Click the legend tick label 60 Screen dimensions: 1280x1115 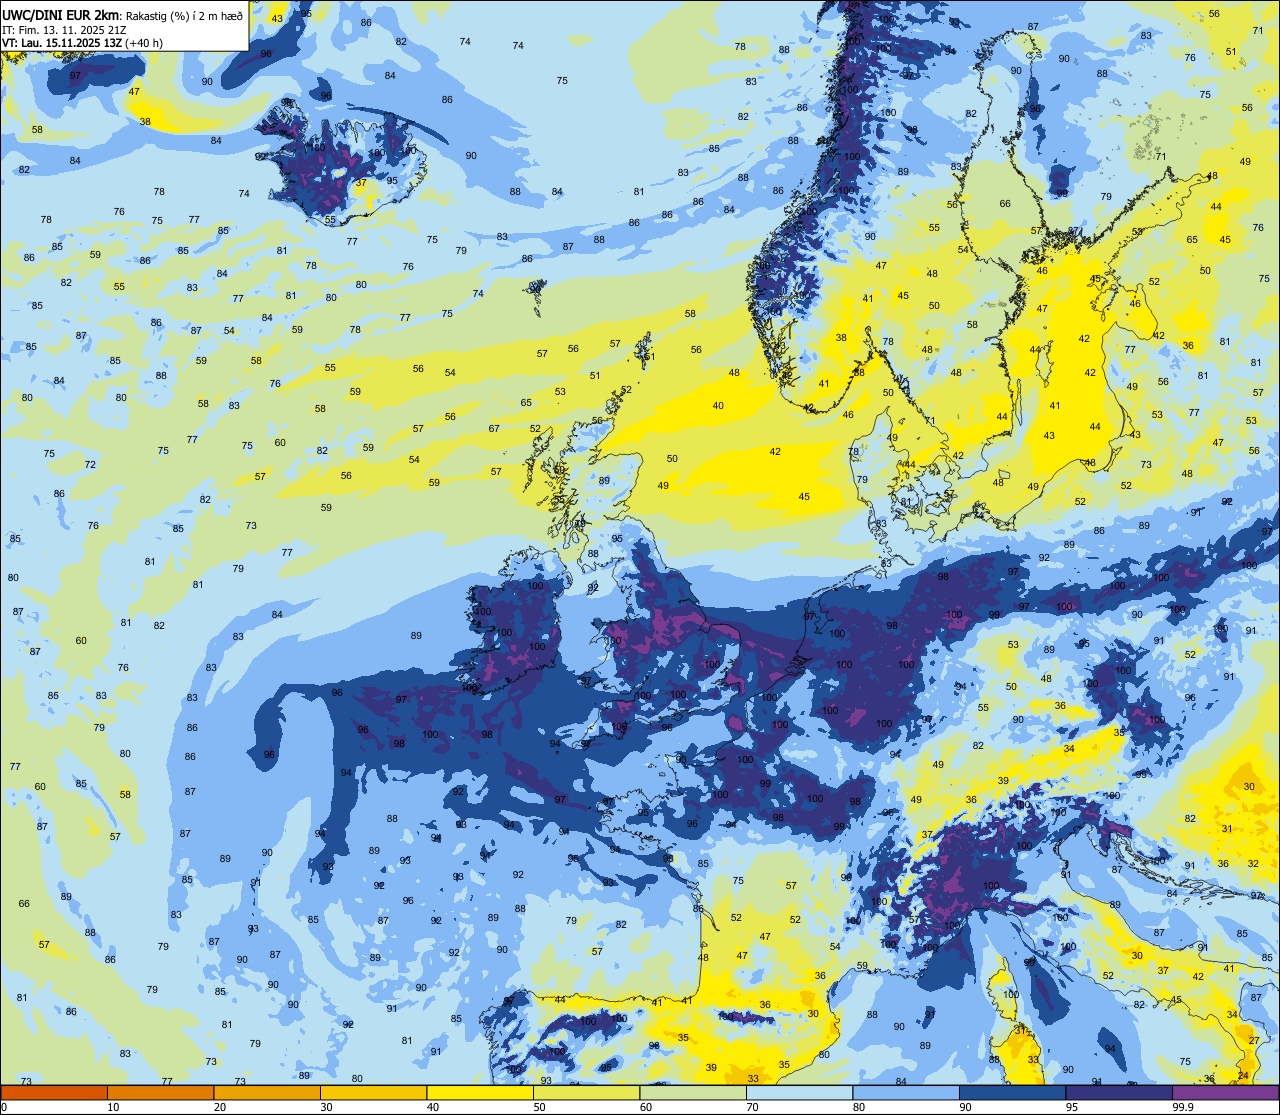(646, 1107)
